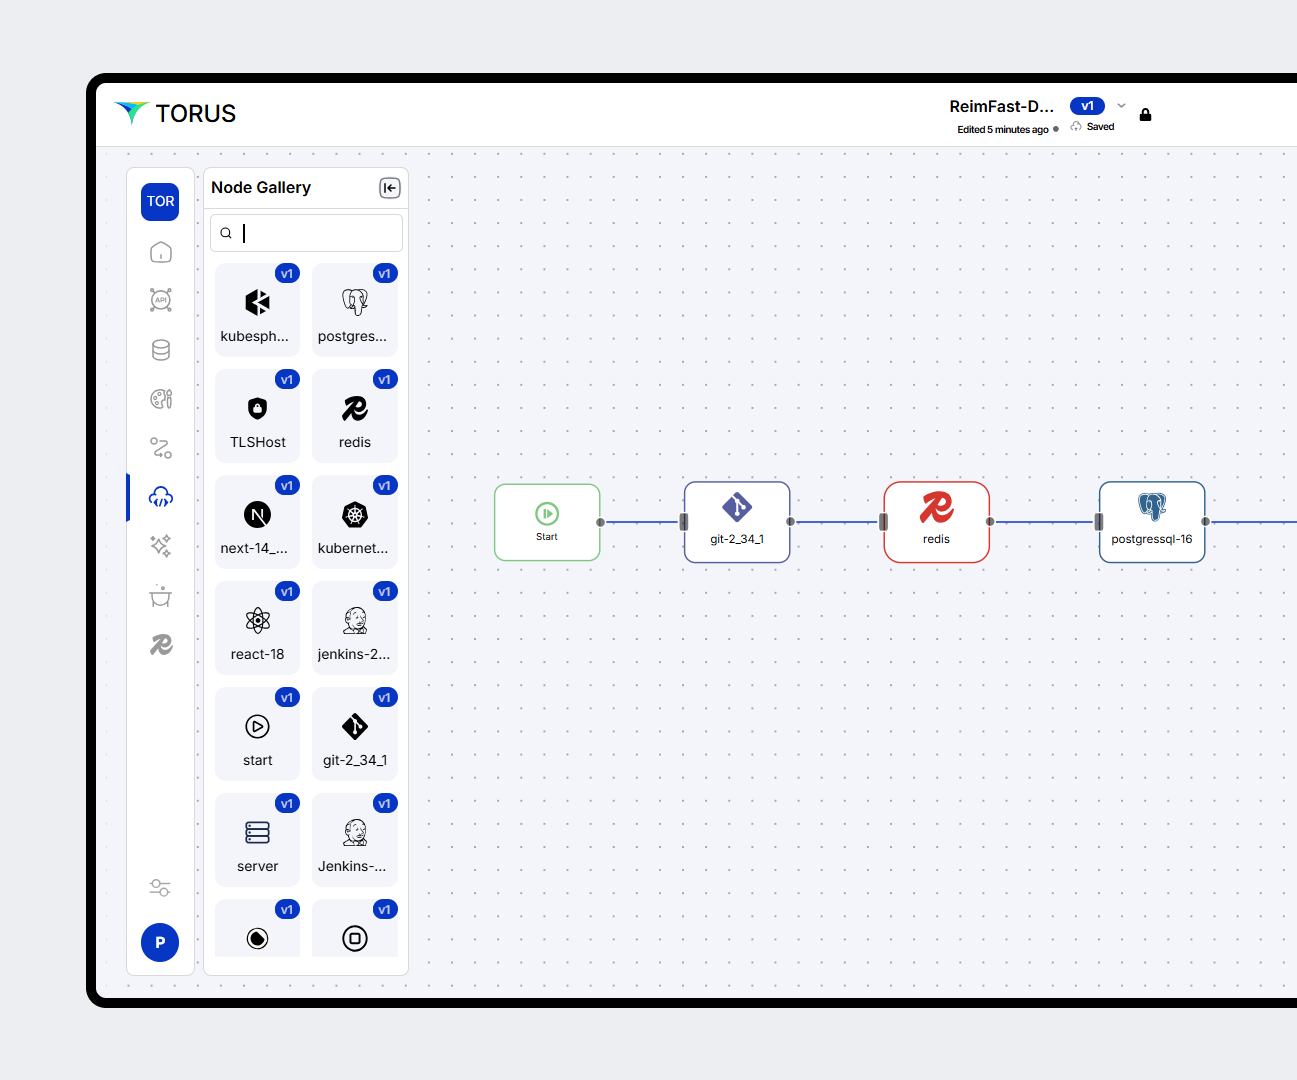Select the design palette icon in the sidebar
The height and width of the screenshot is (1080, 1297).
tap(160, 398)
